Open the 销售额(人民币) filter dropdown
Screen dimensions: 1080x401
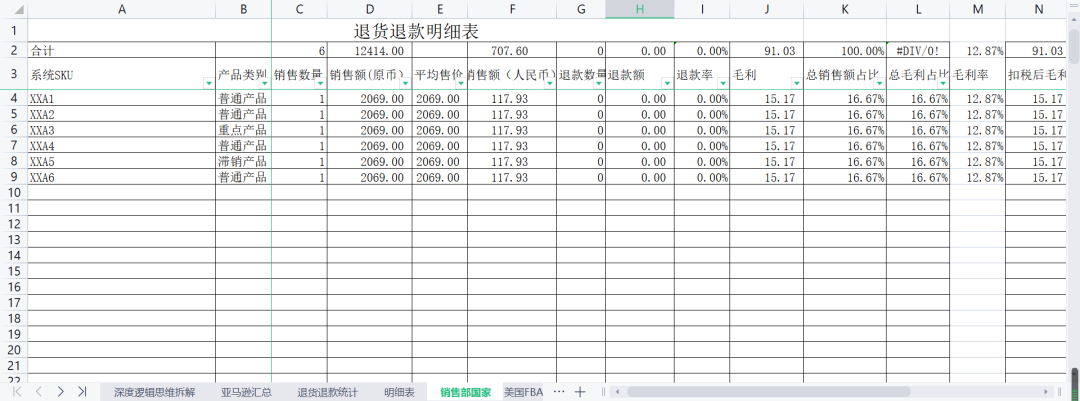tap(550, 83)
